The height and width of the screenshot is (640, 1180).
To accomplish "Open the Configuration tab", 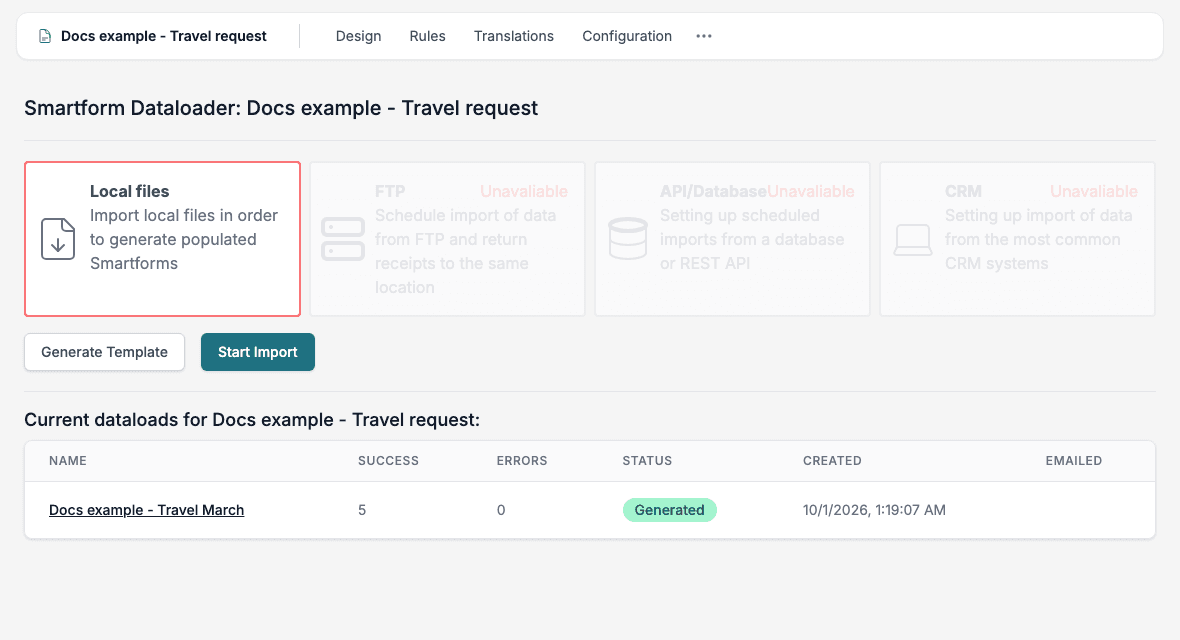I will pyautogui.click(x=627, y=36).
